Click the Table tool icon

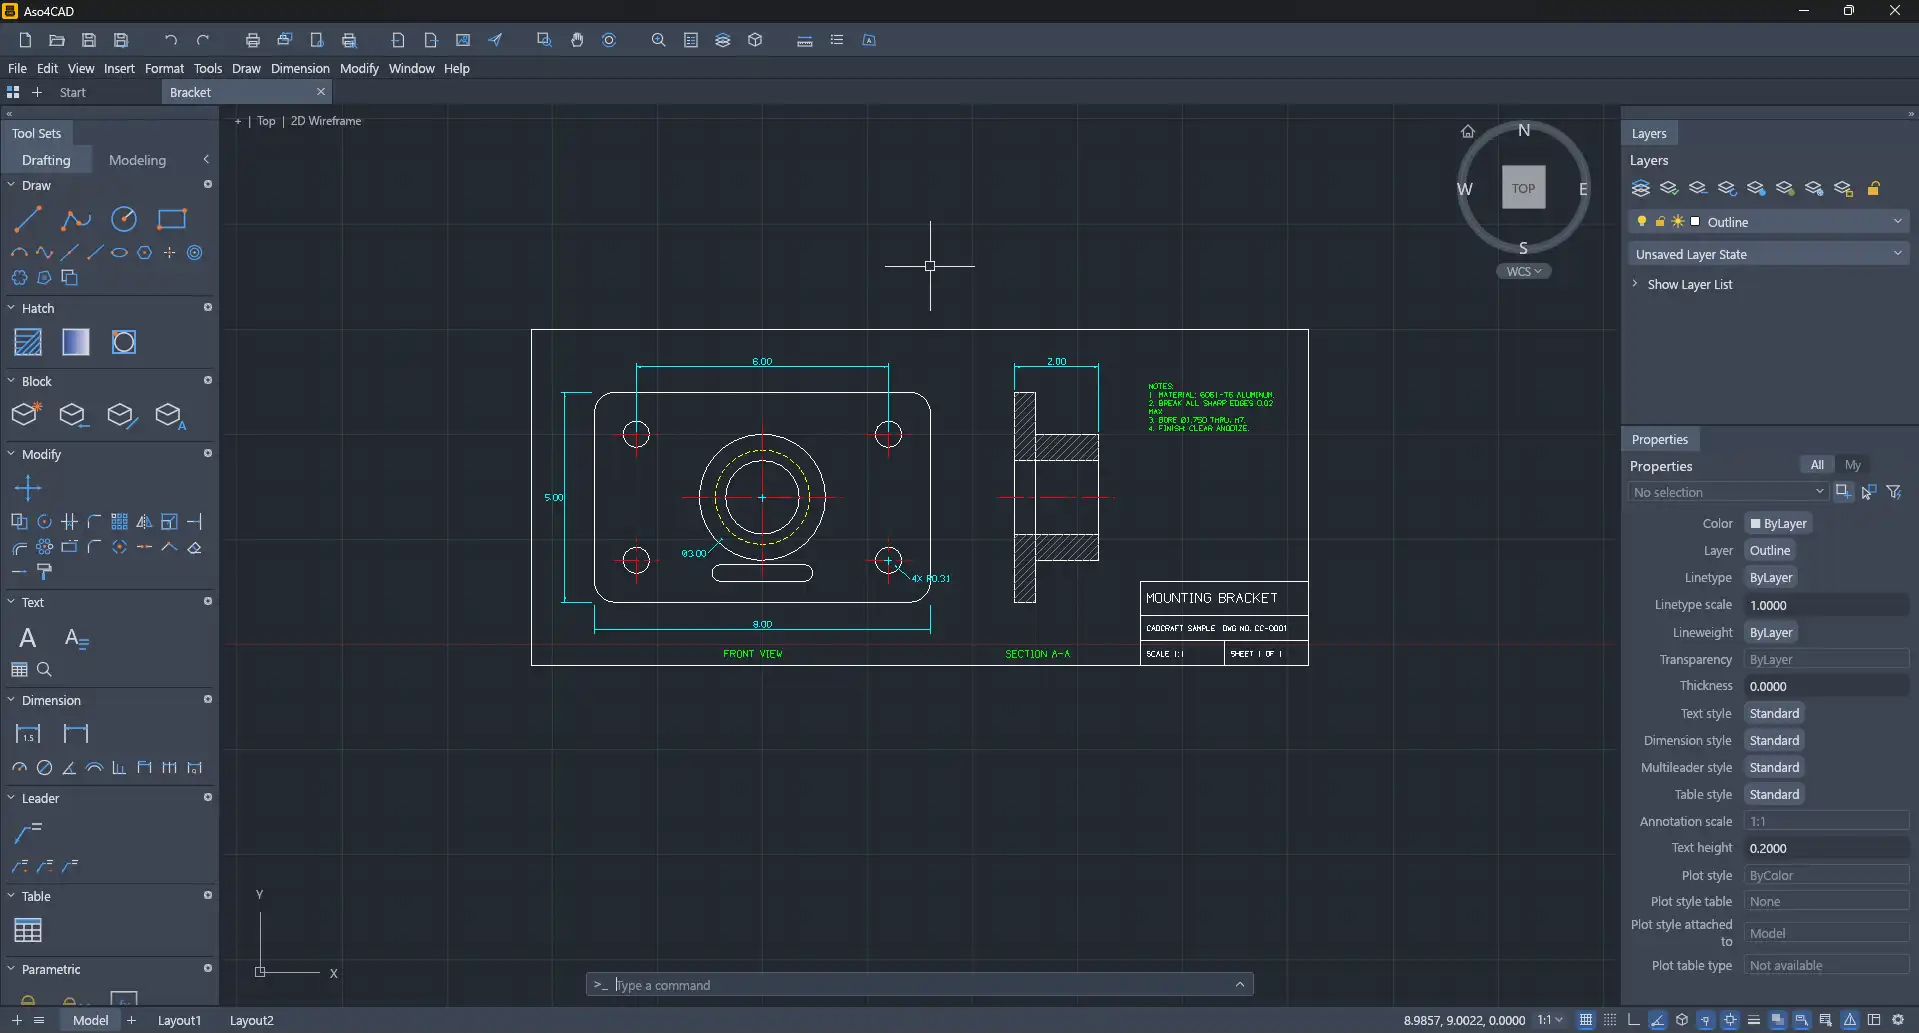tap(28, 930)
